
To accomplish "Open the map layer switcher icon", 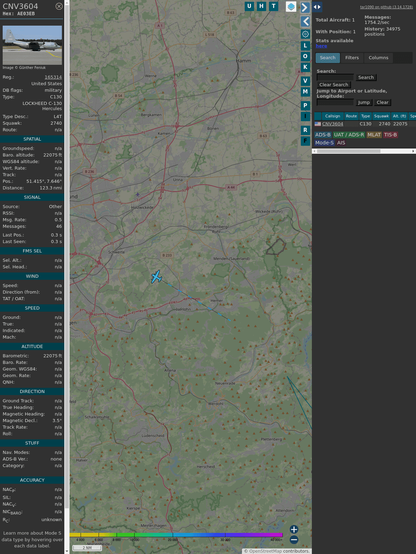I will 291,6.
